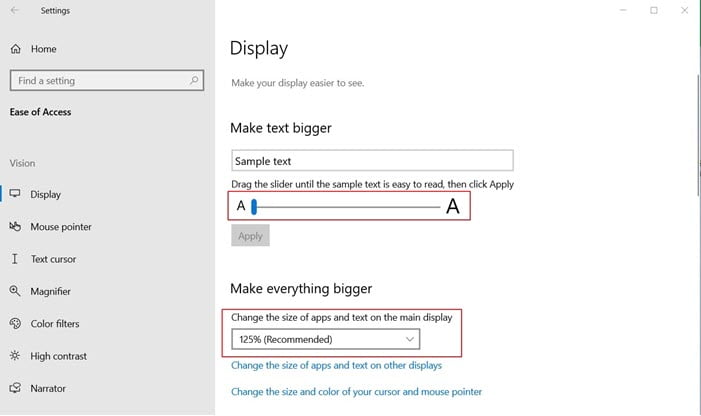701x416 pixels.
Task: Open Narrator settings label
Action: pyautogui.click(x=48, y=388)
